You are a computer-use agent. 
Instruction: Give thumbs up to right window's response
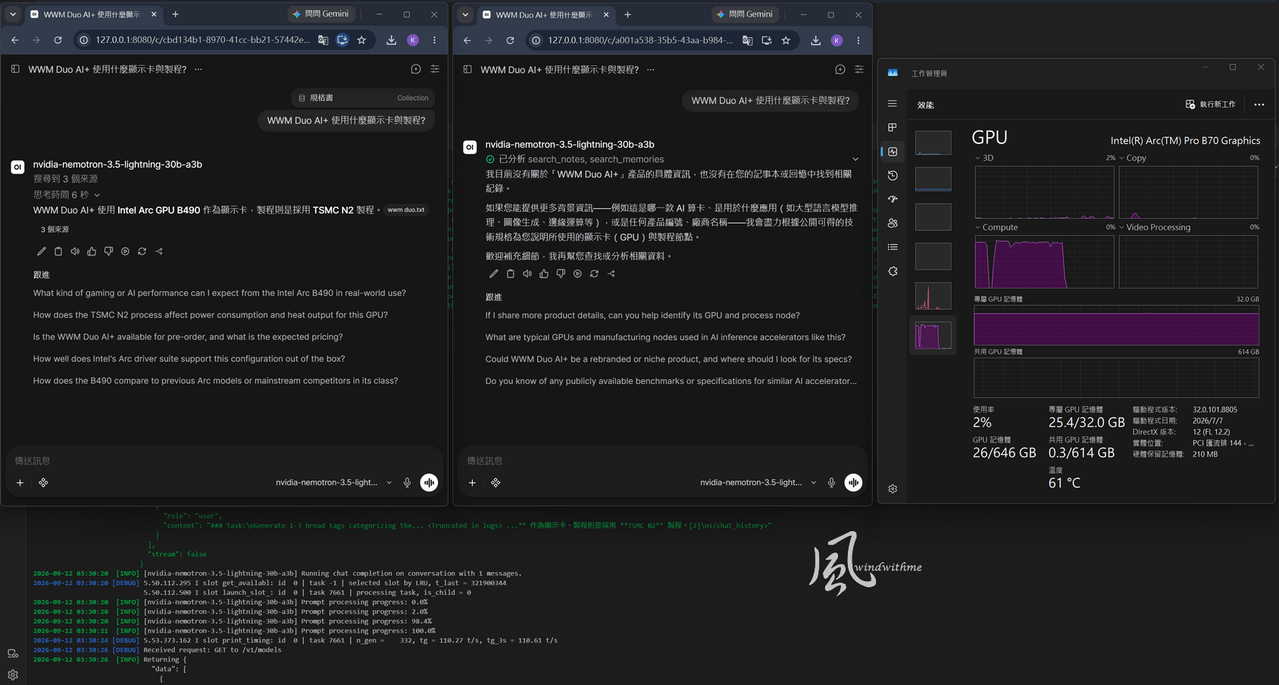(544, 273)
